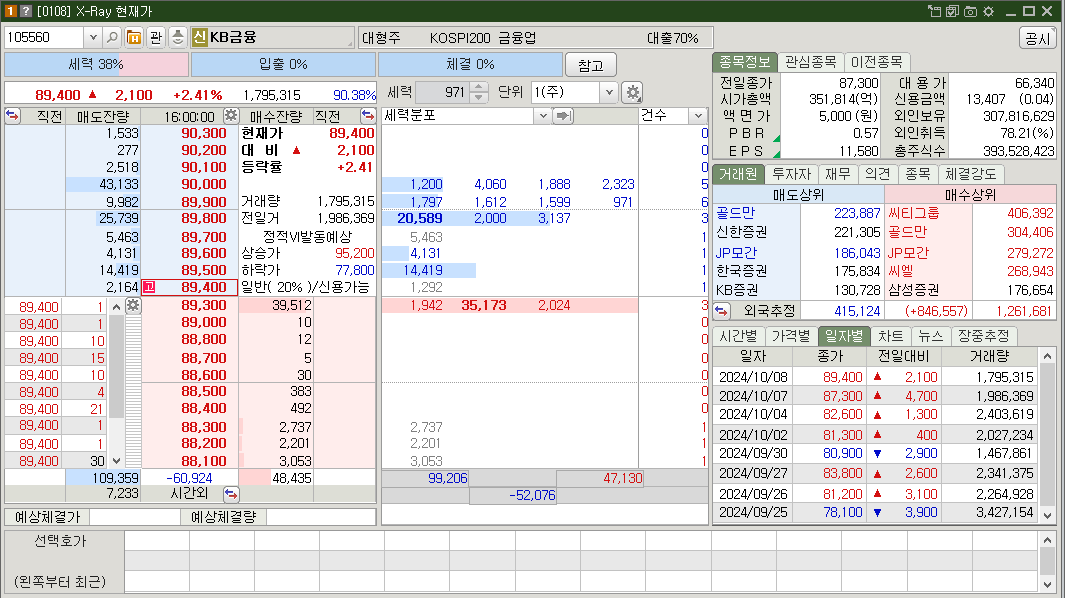Open the 세력분포 dropdown

(543, 116)
